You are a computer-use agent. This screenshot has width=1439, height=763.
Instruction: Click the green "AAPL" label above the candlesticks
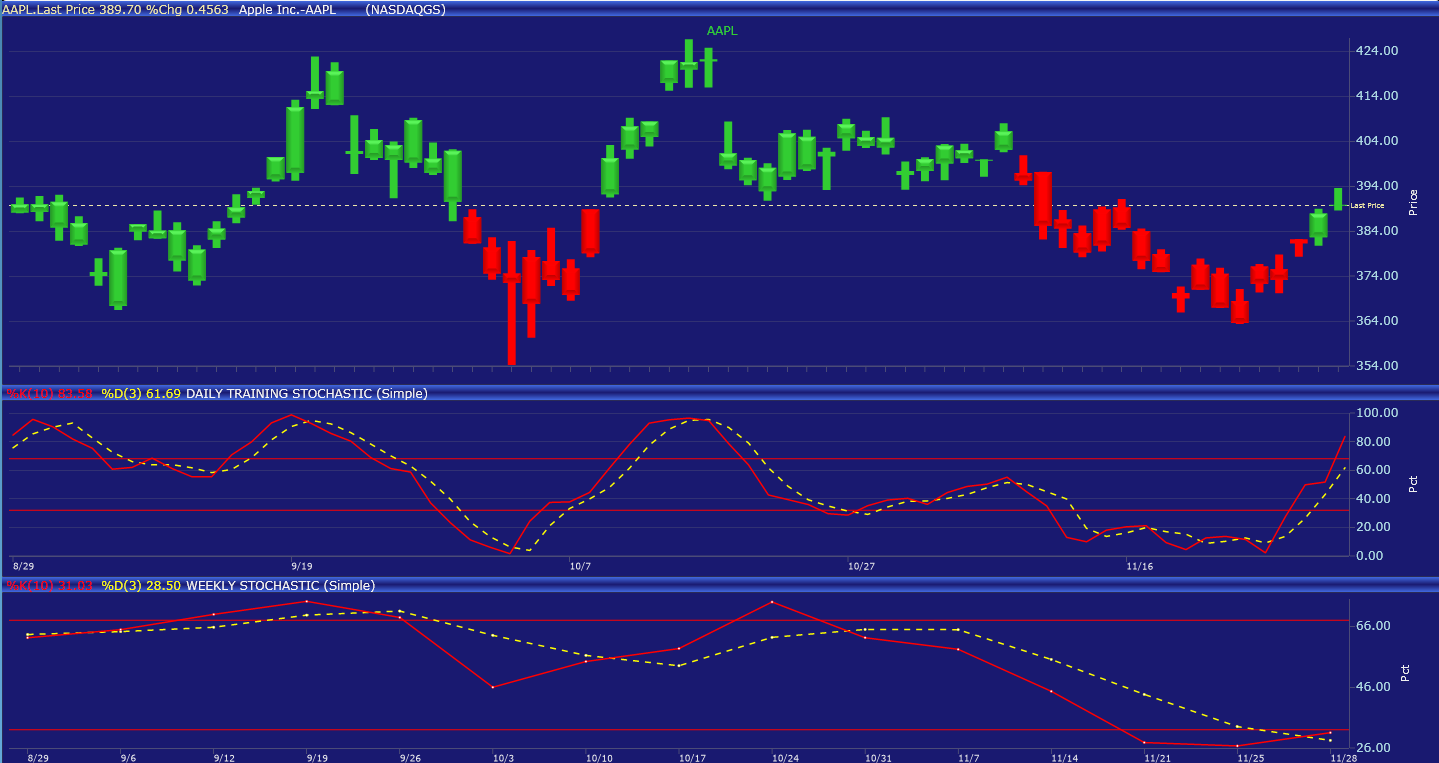[722, 31]
